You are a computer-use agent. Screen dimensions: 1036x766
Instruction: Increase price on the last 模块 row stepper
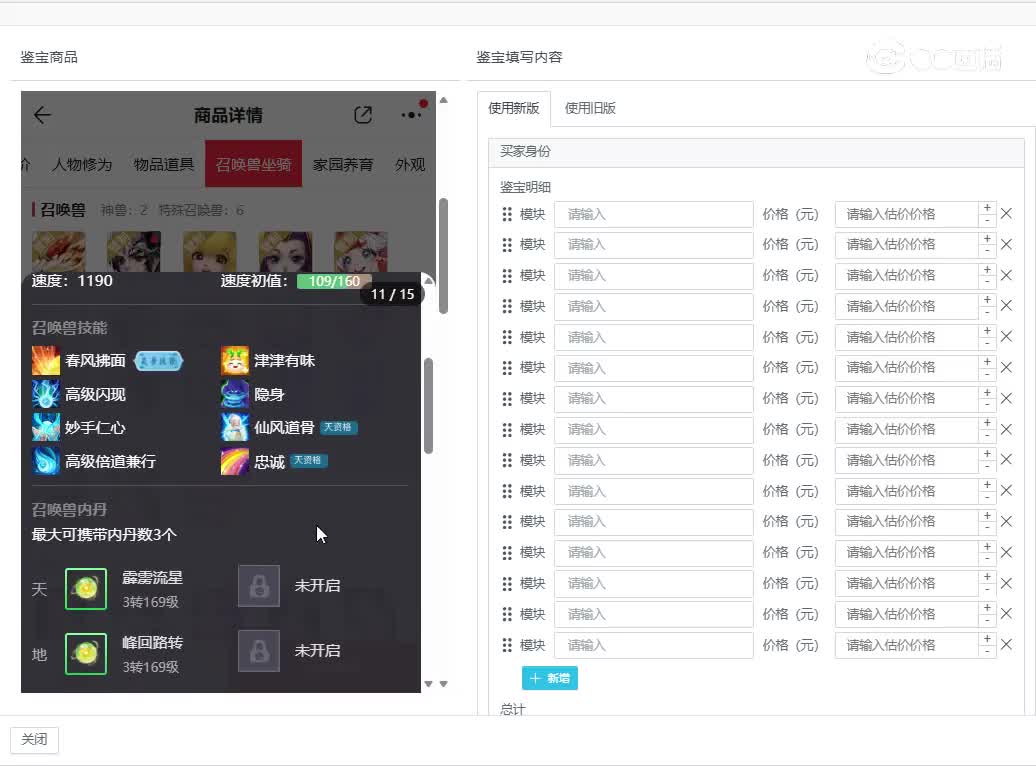[x=987, y=638]
